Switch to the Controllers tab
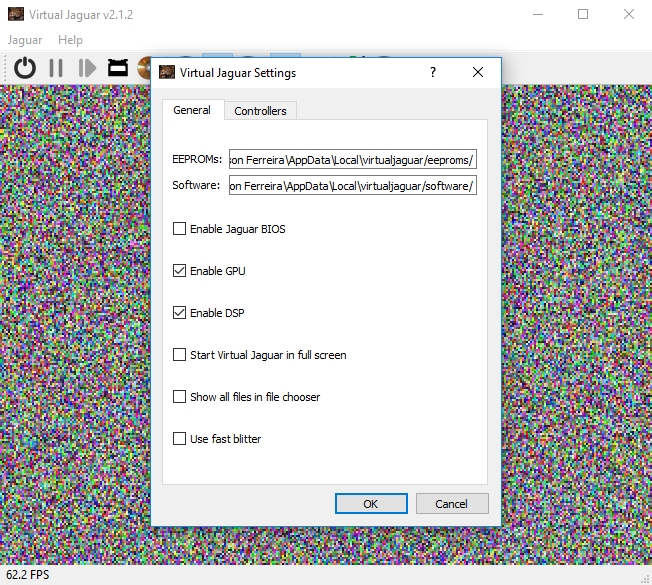The width and height of the screenshot is (652, 585). tap(260, 111)
